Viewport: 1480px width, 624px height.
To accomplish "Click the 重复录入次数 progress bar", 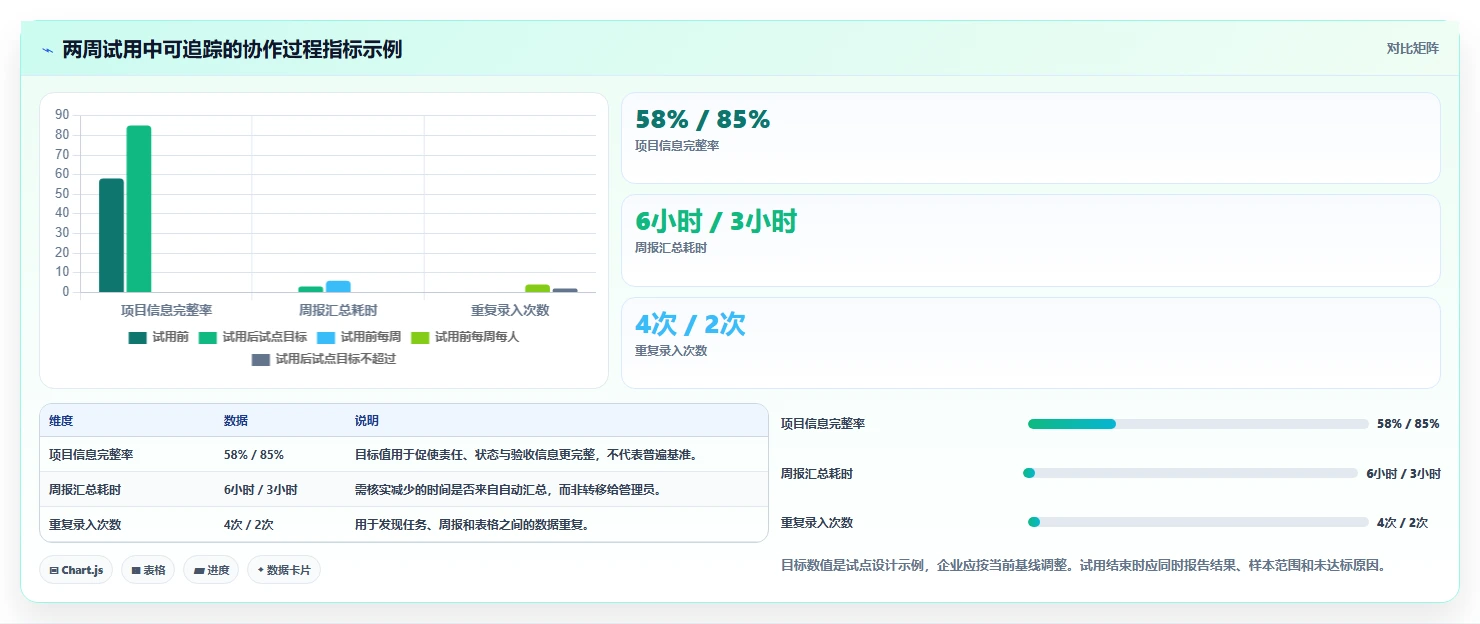I will [1198, 522].
